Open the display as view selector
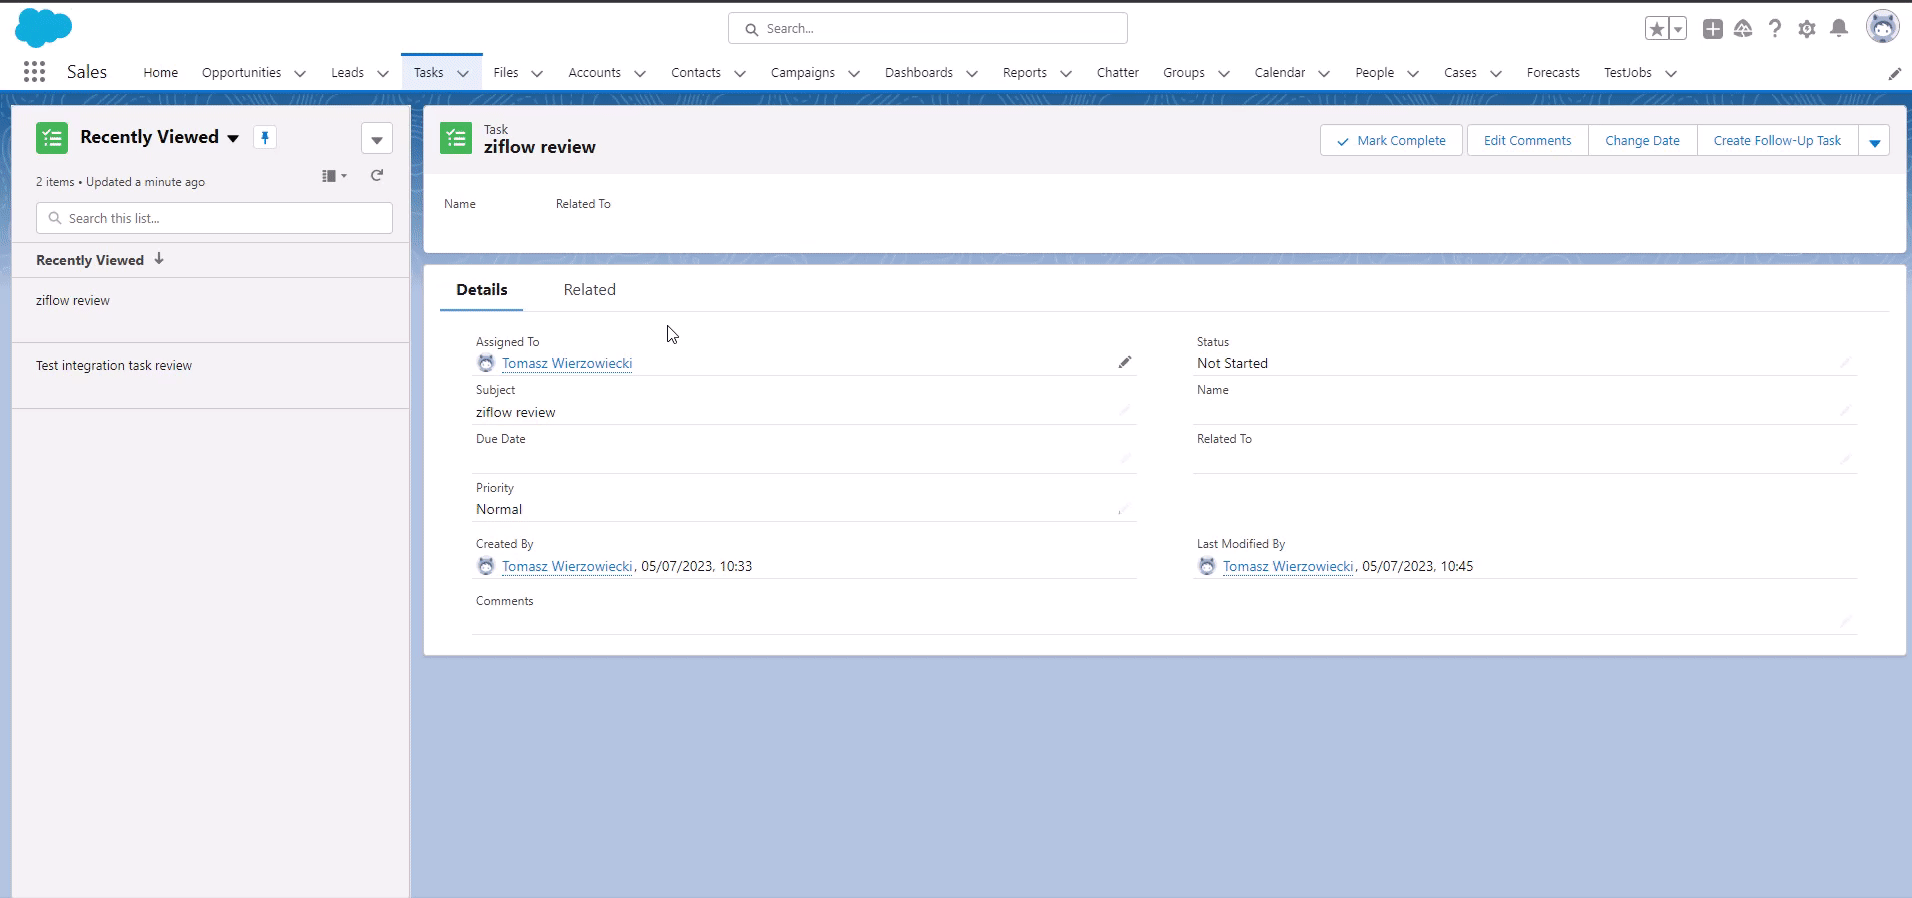 [334, 176]
